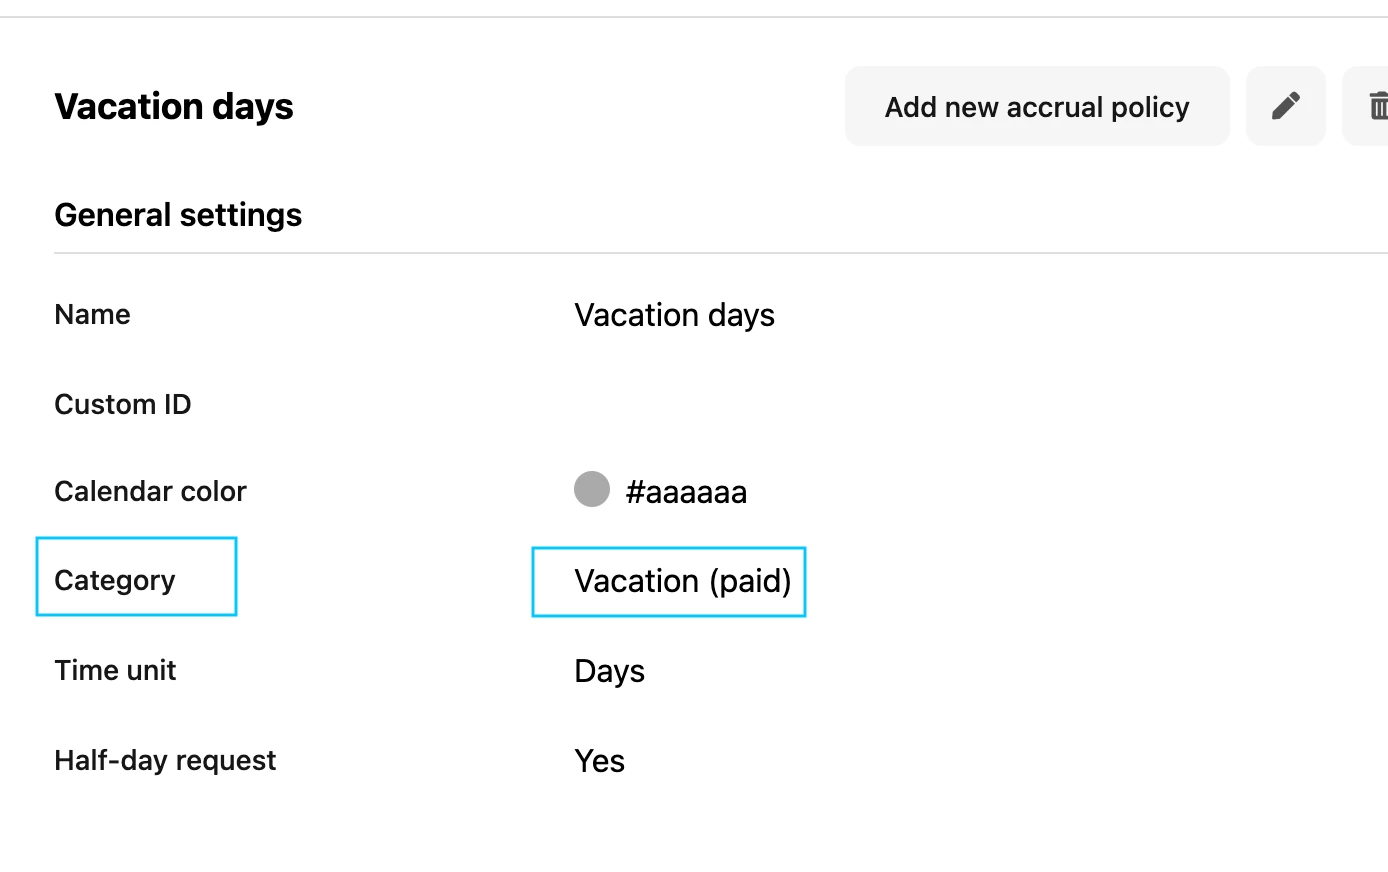Click the divider below General settings

721,253
